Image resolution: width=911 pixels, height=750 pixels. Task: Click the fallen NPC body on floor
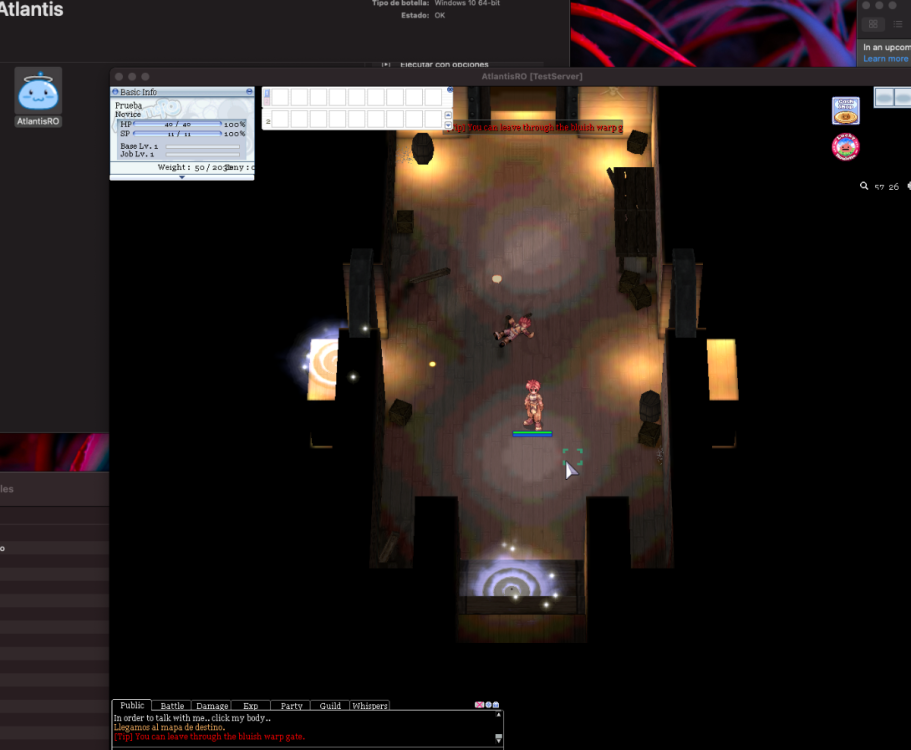514,329
